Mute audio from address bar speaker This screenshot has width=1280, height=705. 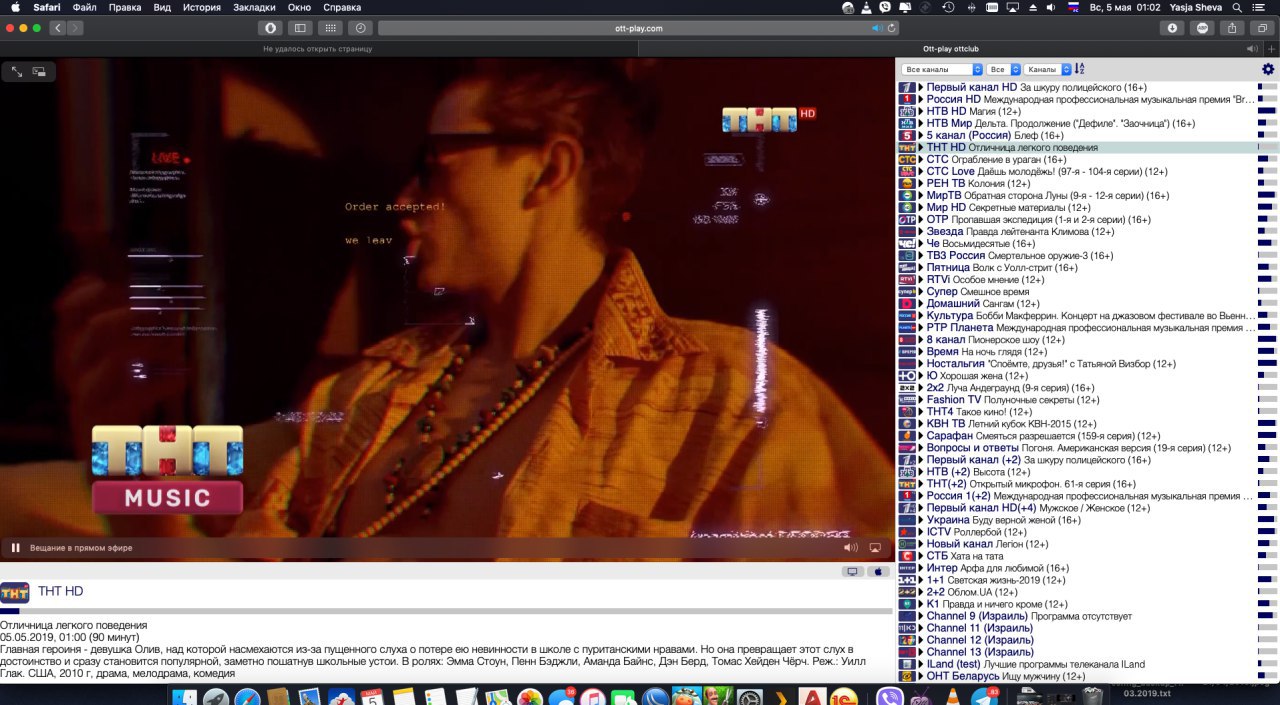point(879,28)
